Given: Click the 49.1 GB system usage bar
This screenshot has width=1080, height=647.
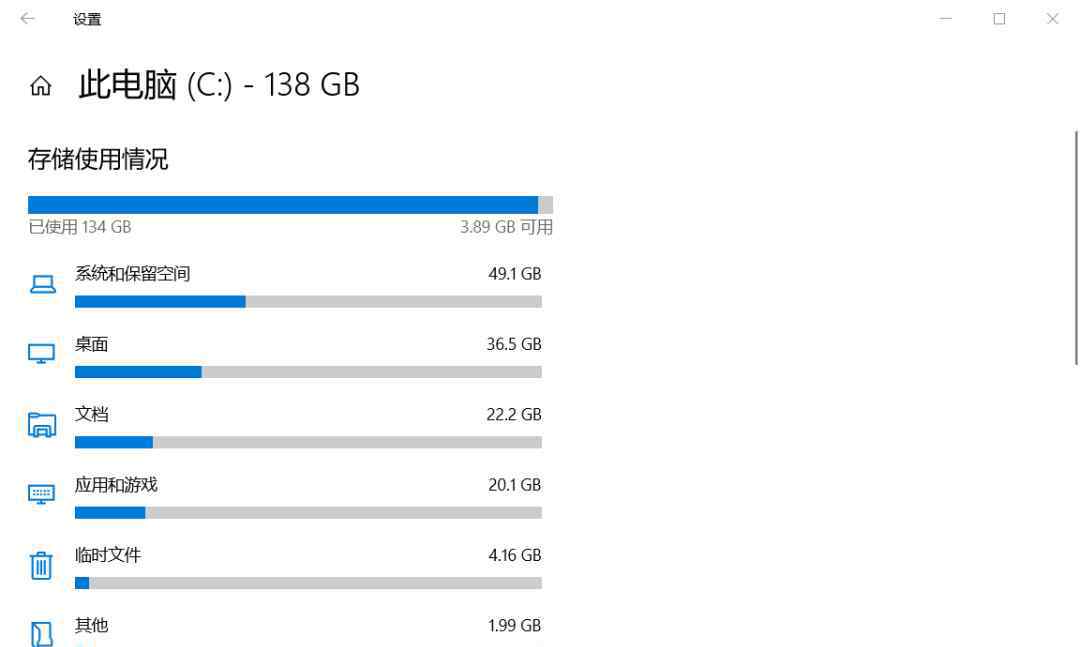Looking at the screenshot, I should click(308, 302).
